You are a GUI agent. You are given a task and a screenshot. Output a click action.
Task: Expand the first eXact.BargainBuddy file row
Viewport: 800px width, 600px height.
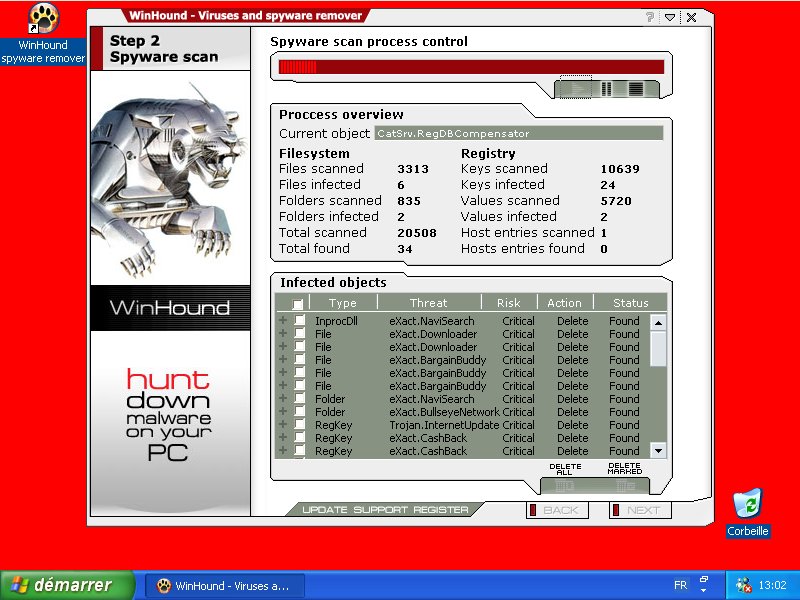click(x=283, y=360)
